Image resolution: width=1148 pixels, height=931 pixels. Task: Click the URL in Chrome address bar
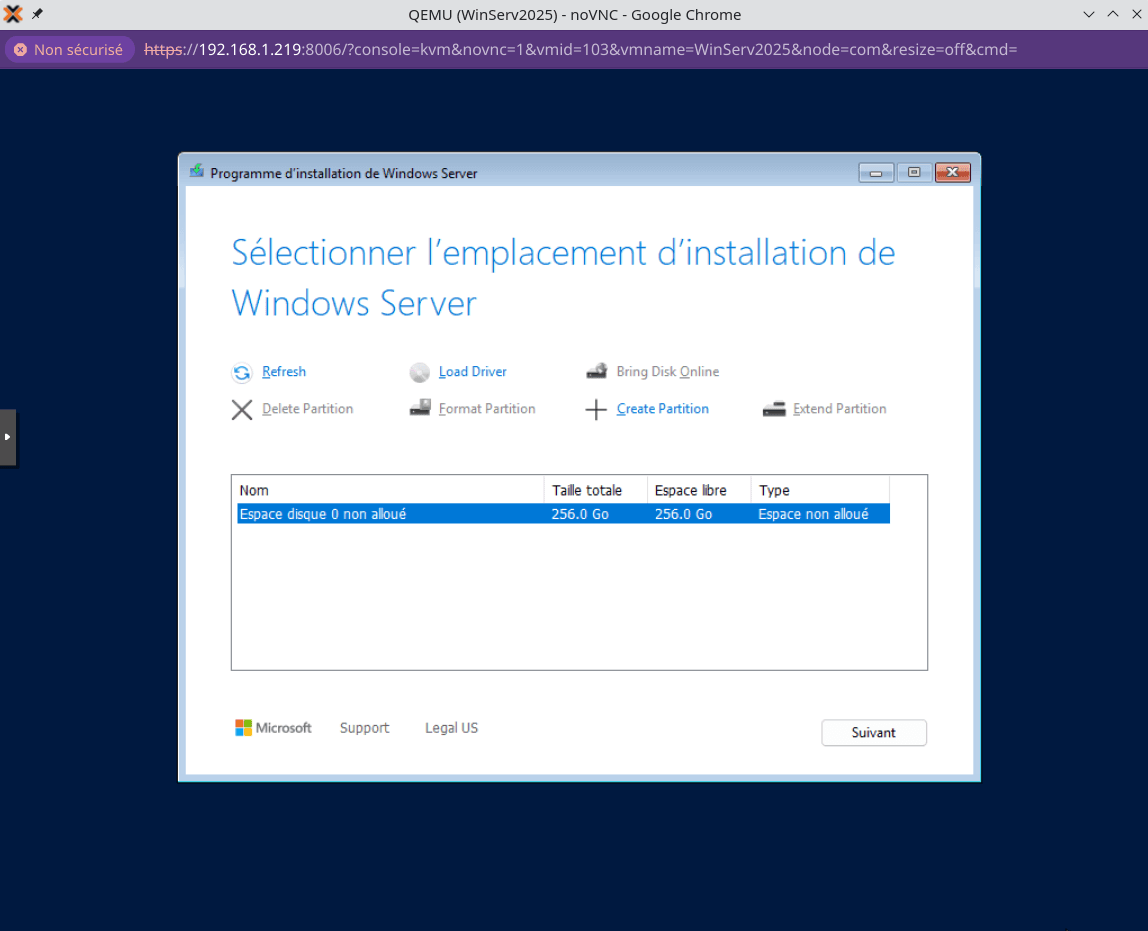[581, 50]
